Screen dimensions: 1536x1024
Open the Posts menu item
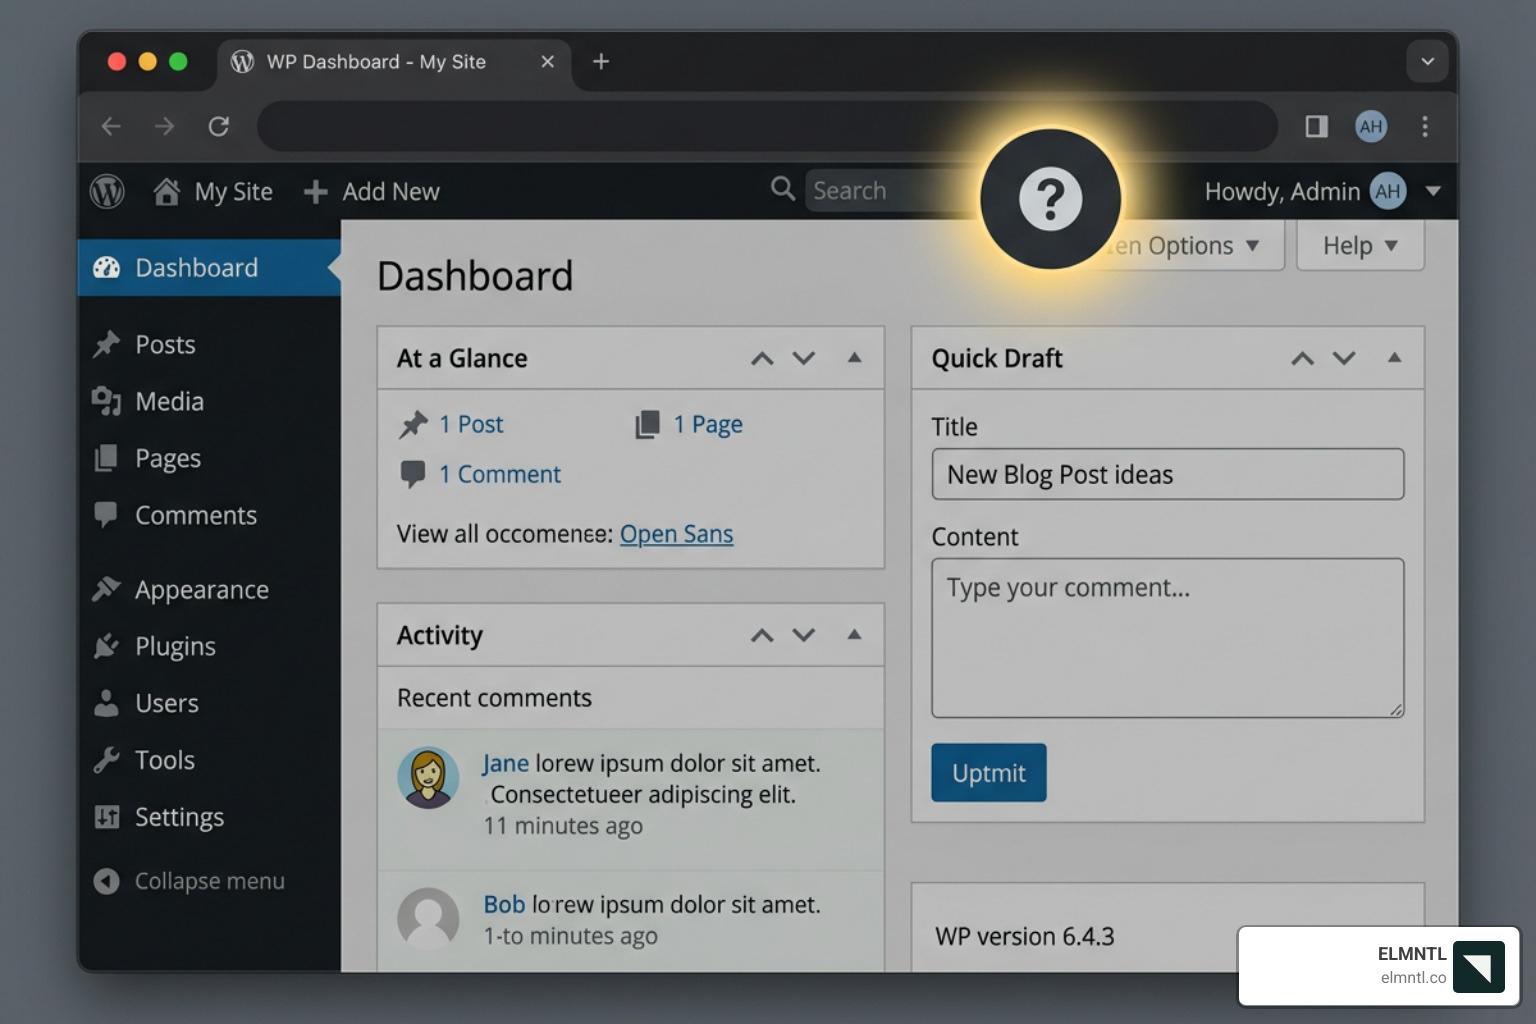165,344
